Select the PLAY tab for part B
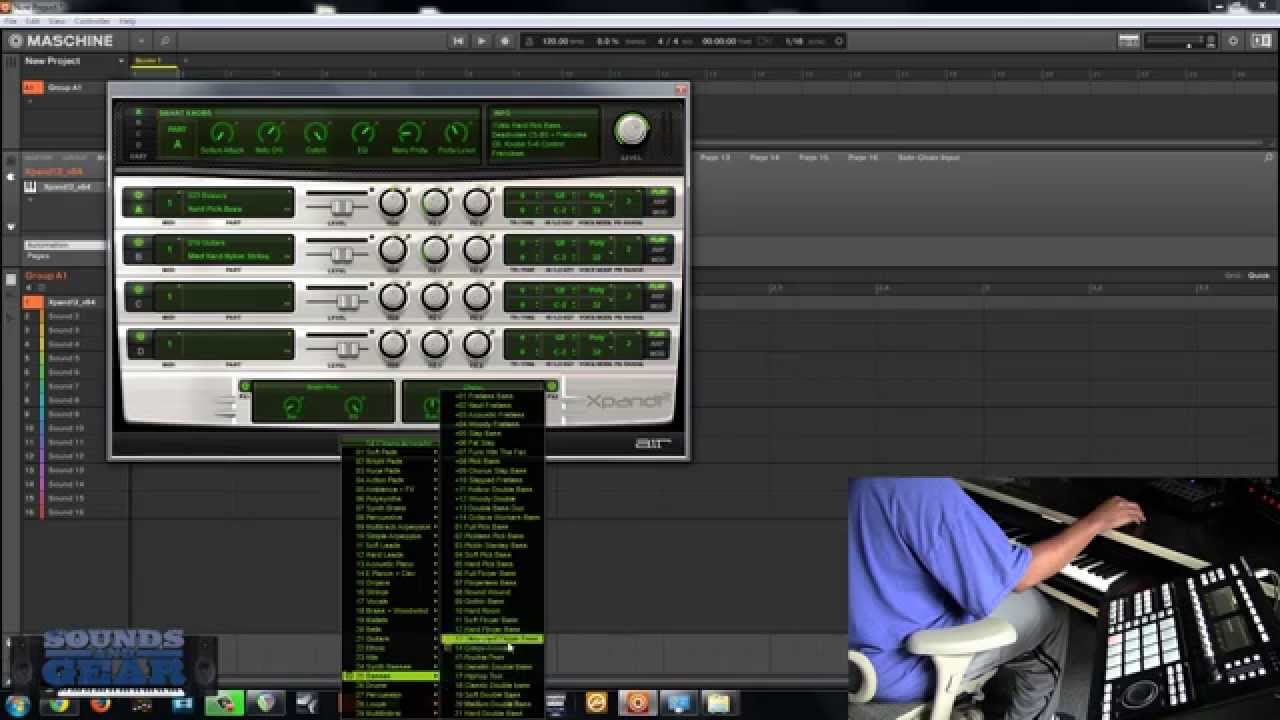Viewport: 1280px width, 720px height. tap(658, 239)
